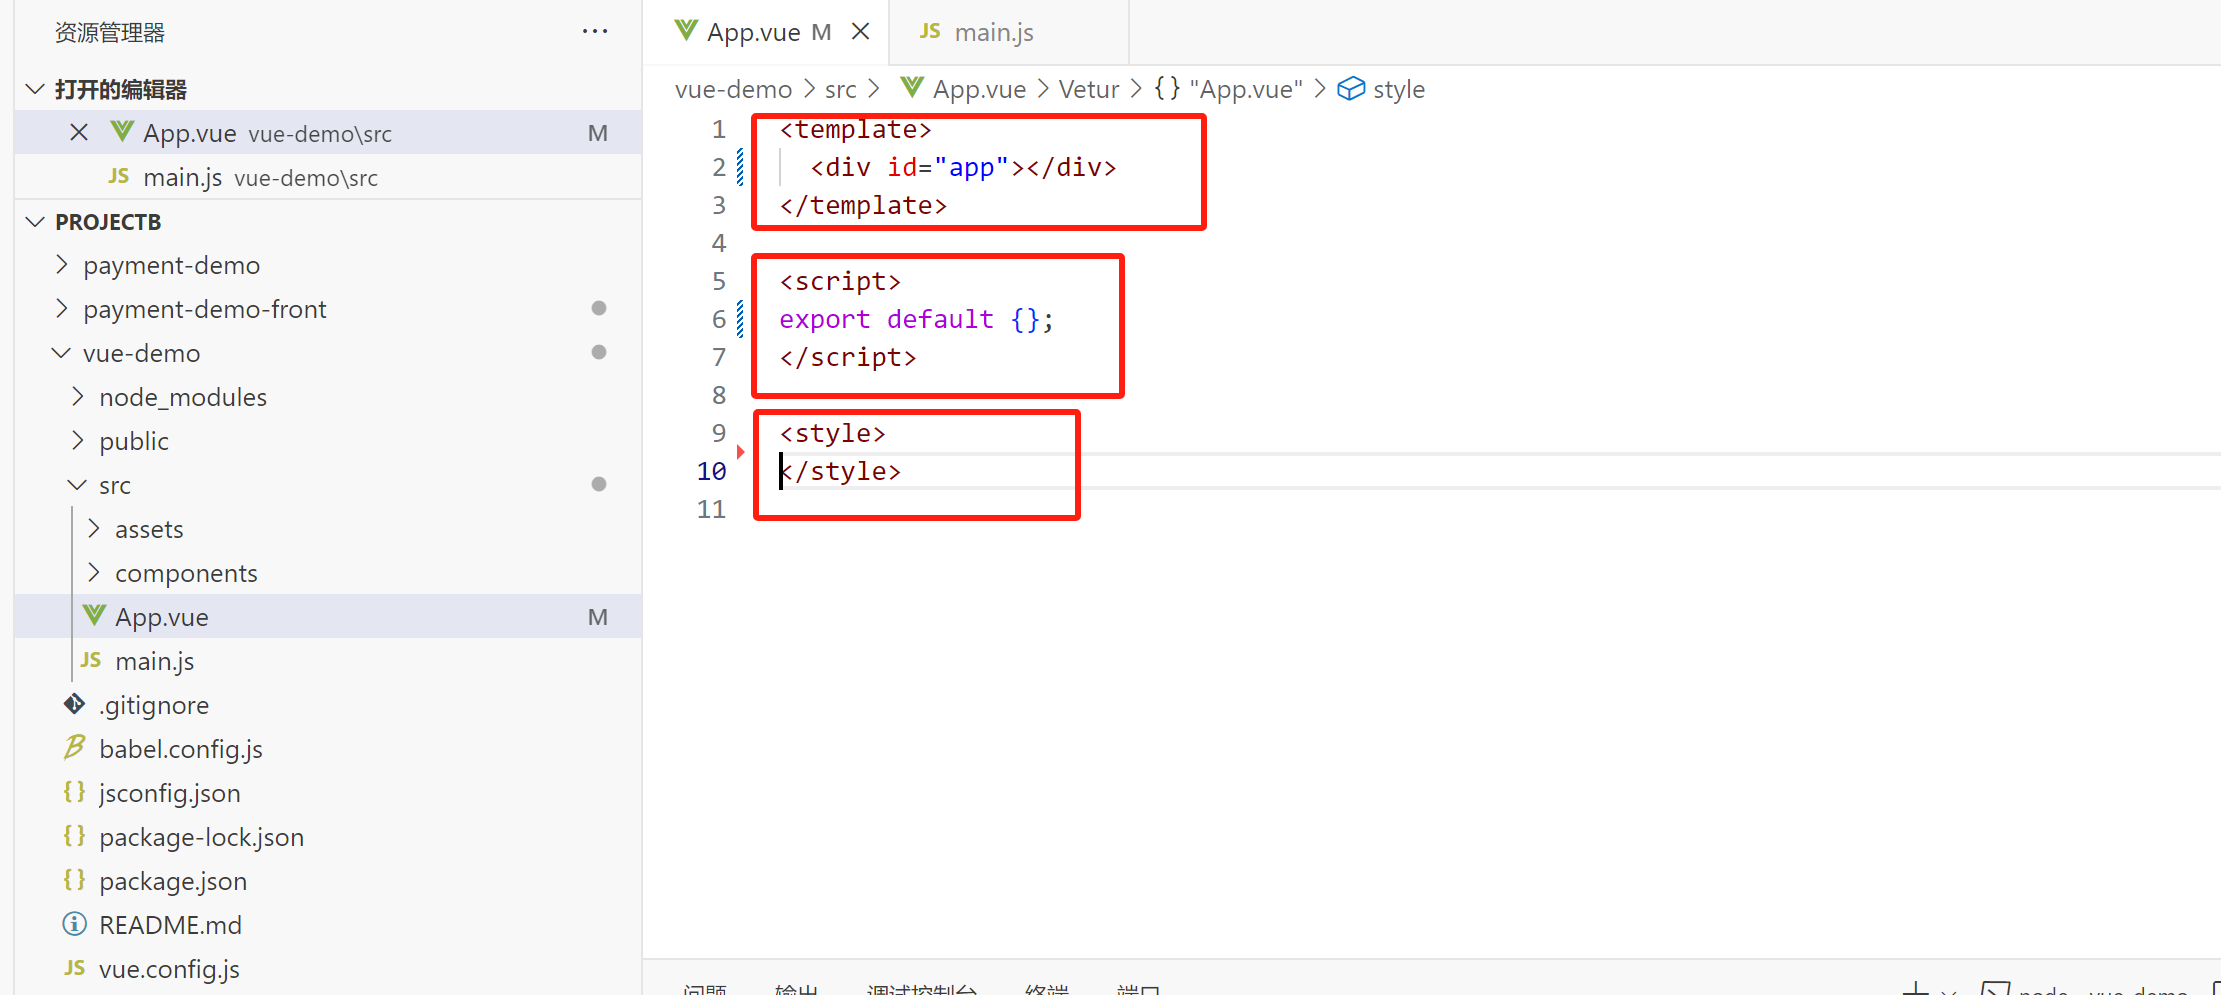Click the Vue icon of App.vue in tree
Image resolution: width=2221 pixels, height=995 pixels.
click(x=94, y=615)
